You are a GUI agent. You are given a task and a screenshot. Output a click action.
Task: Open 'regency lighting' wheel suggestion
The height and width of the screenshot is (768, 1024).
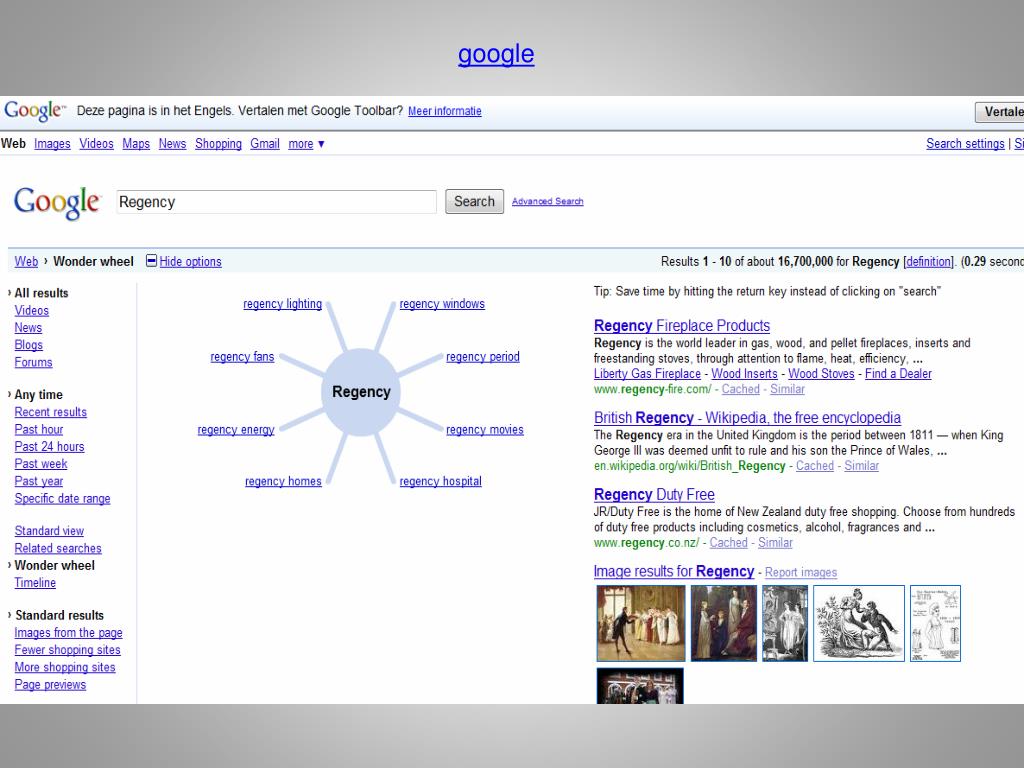point(282,304)
